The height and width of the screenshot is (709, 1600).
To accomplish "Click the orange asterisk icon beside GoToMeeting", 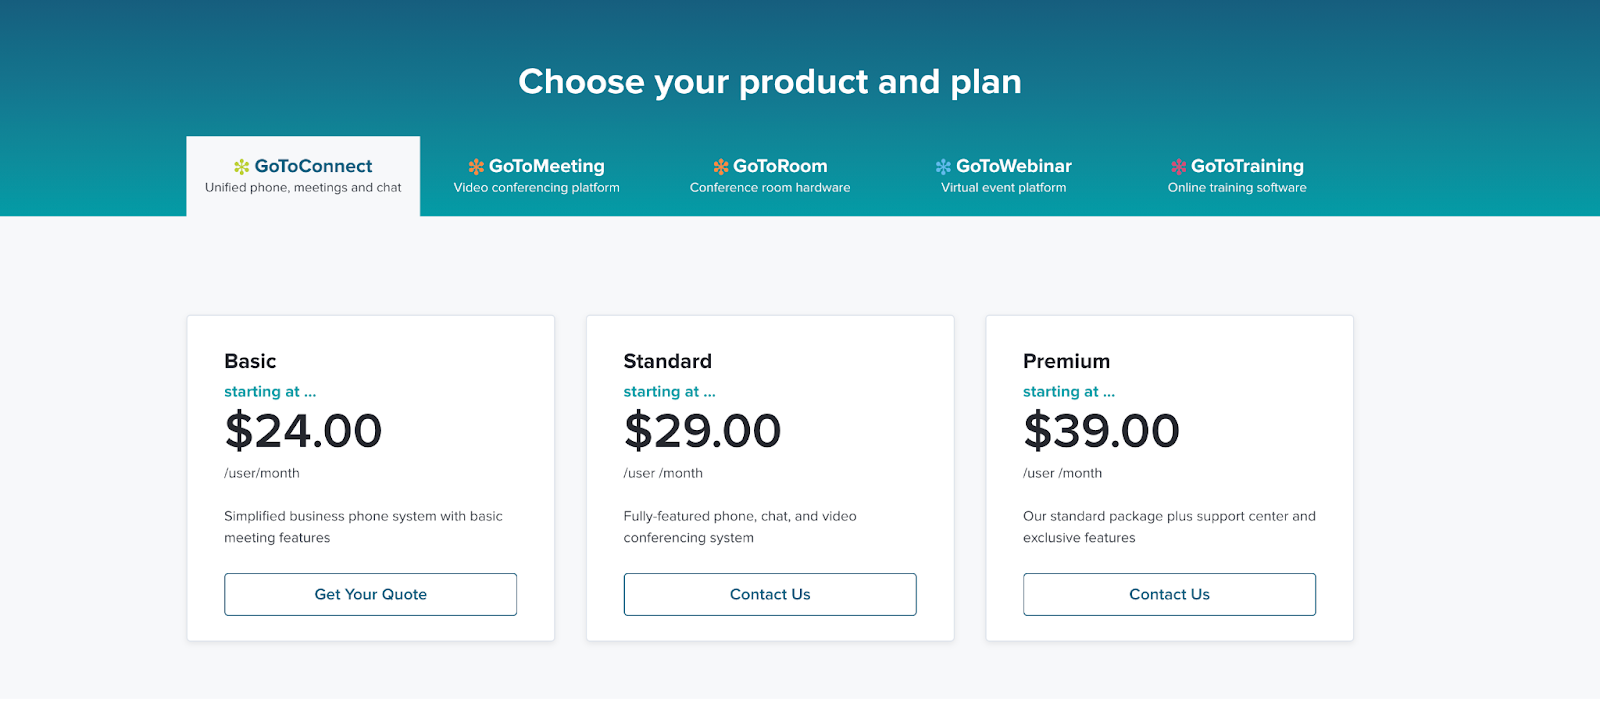I will tap(476, 167).
